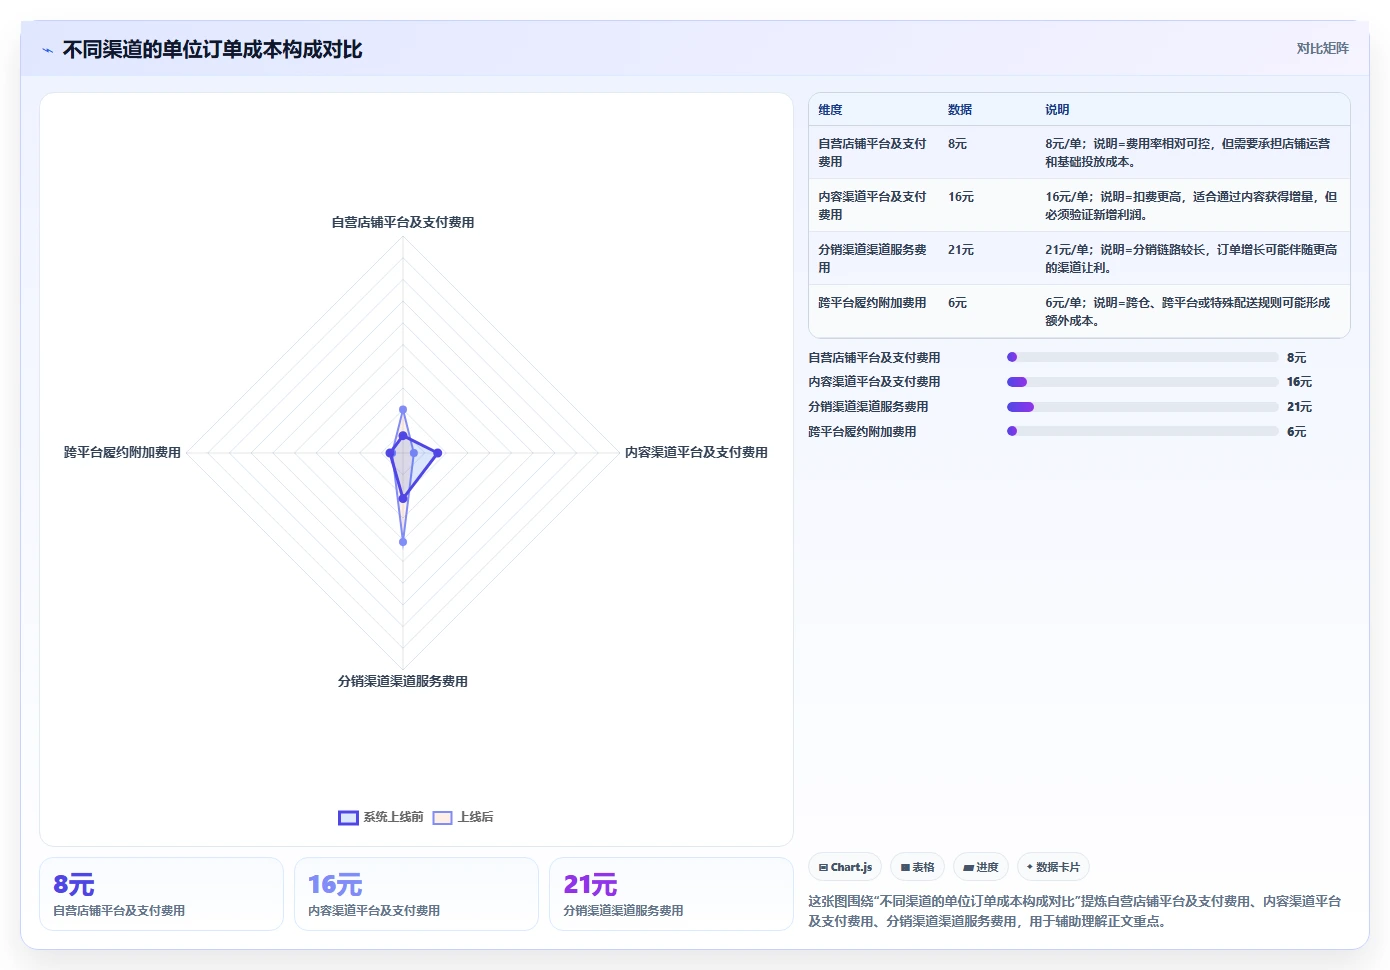Click the 6元 value in the table
1390x970 pixels.
point(957,303)
